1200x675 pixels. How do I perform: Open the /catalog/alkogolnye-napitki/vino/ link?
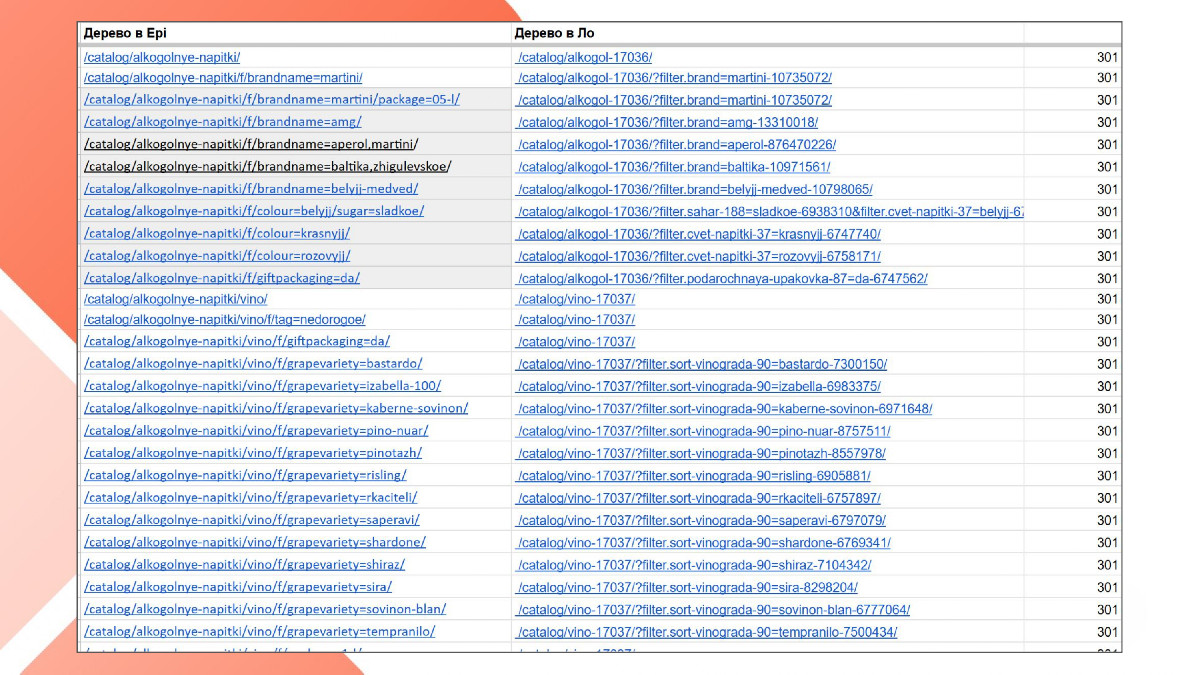coord(176,298)
